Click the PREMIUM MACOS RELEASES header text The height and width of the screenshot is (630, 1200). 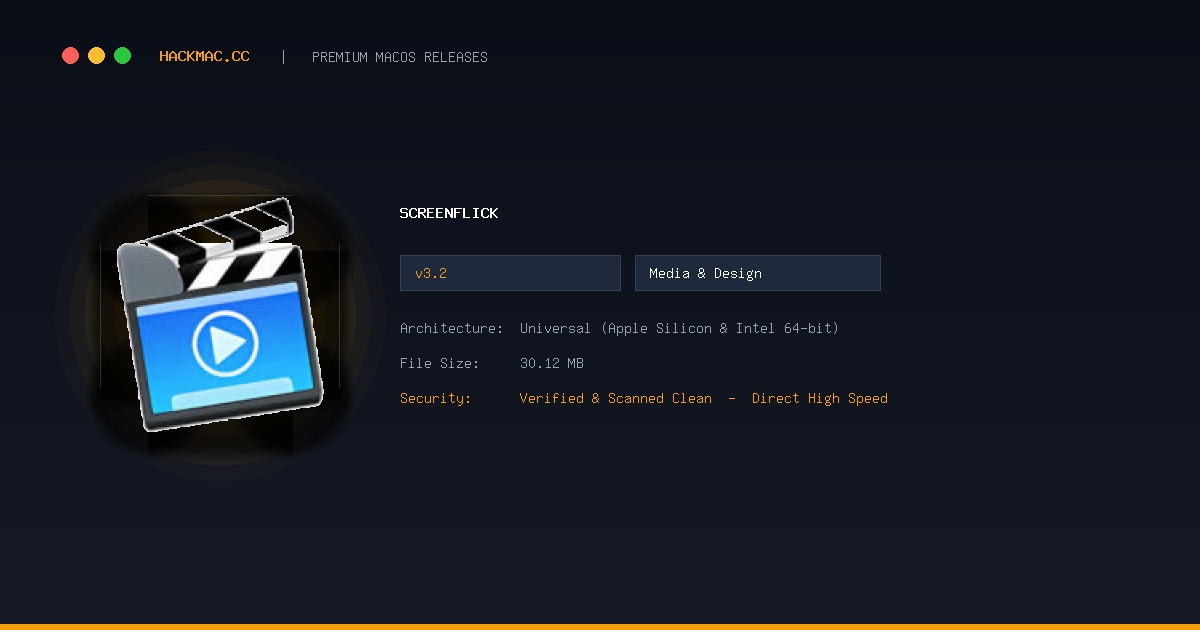(x=400, y=57)
